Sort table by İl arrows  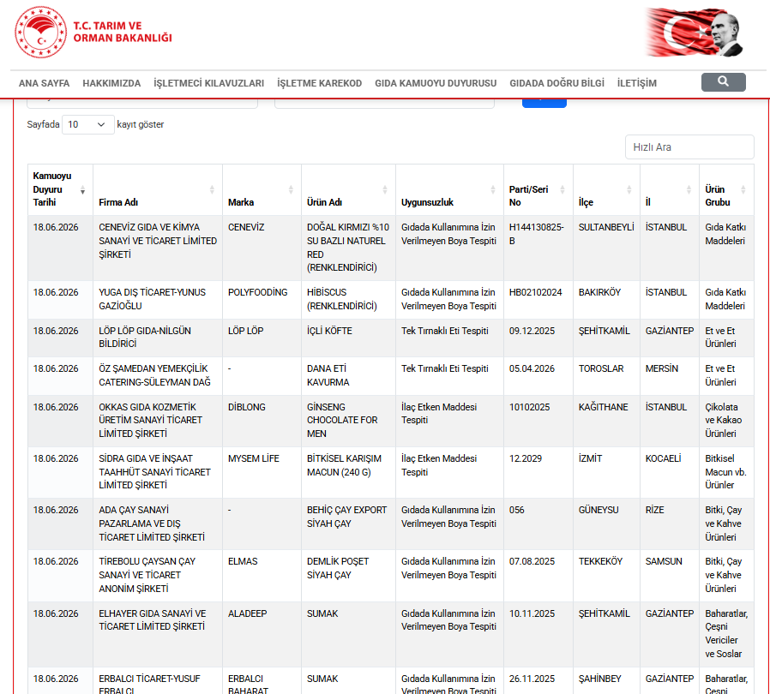pyautogui.click(x=689, y=190)
